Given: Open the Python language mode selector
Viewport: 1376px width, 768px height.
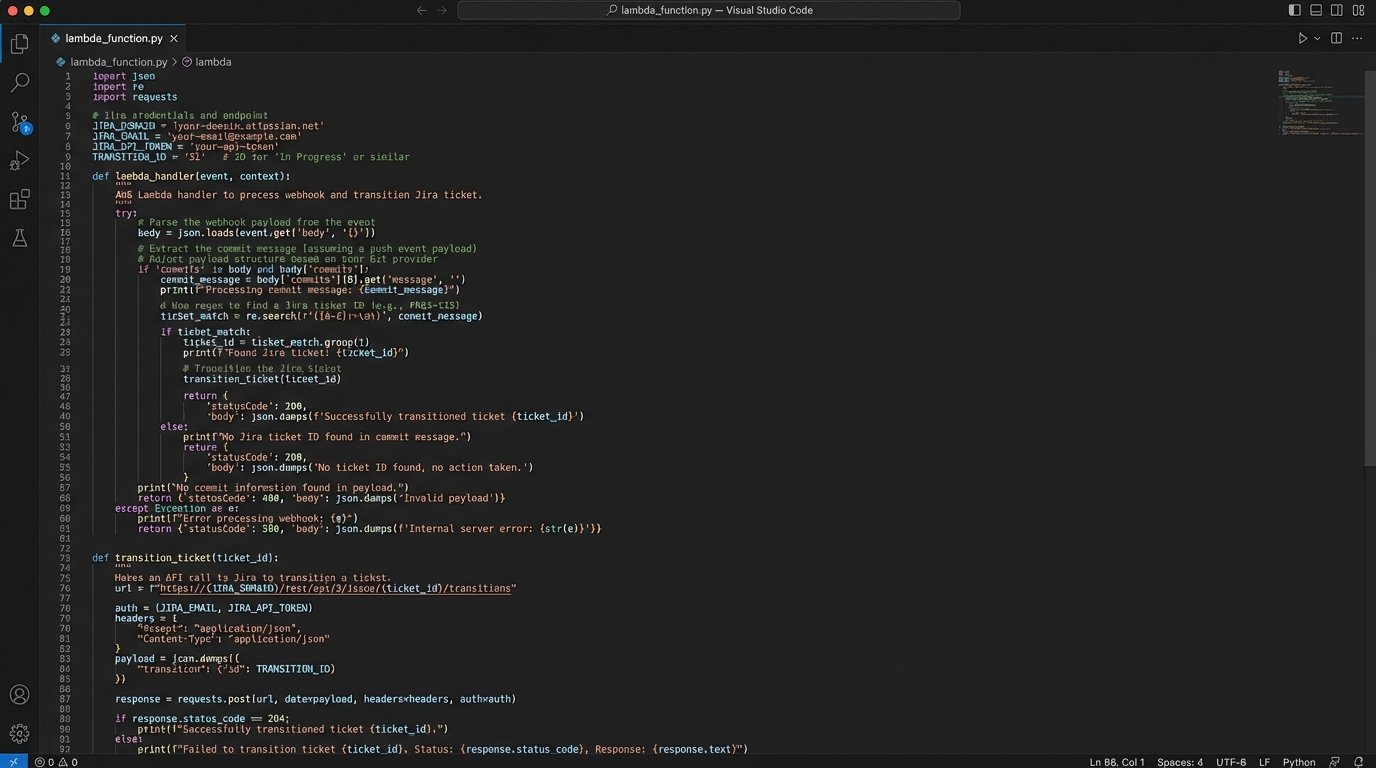Looking at the screenshot, I should 1299,762.
